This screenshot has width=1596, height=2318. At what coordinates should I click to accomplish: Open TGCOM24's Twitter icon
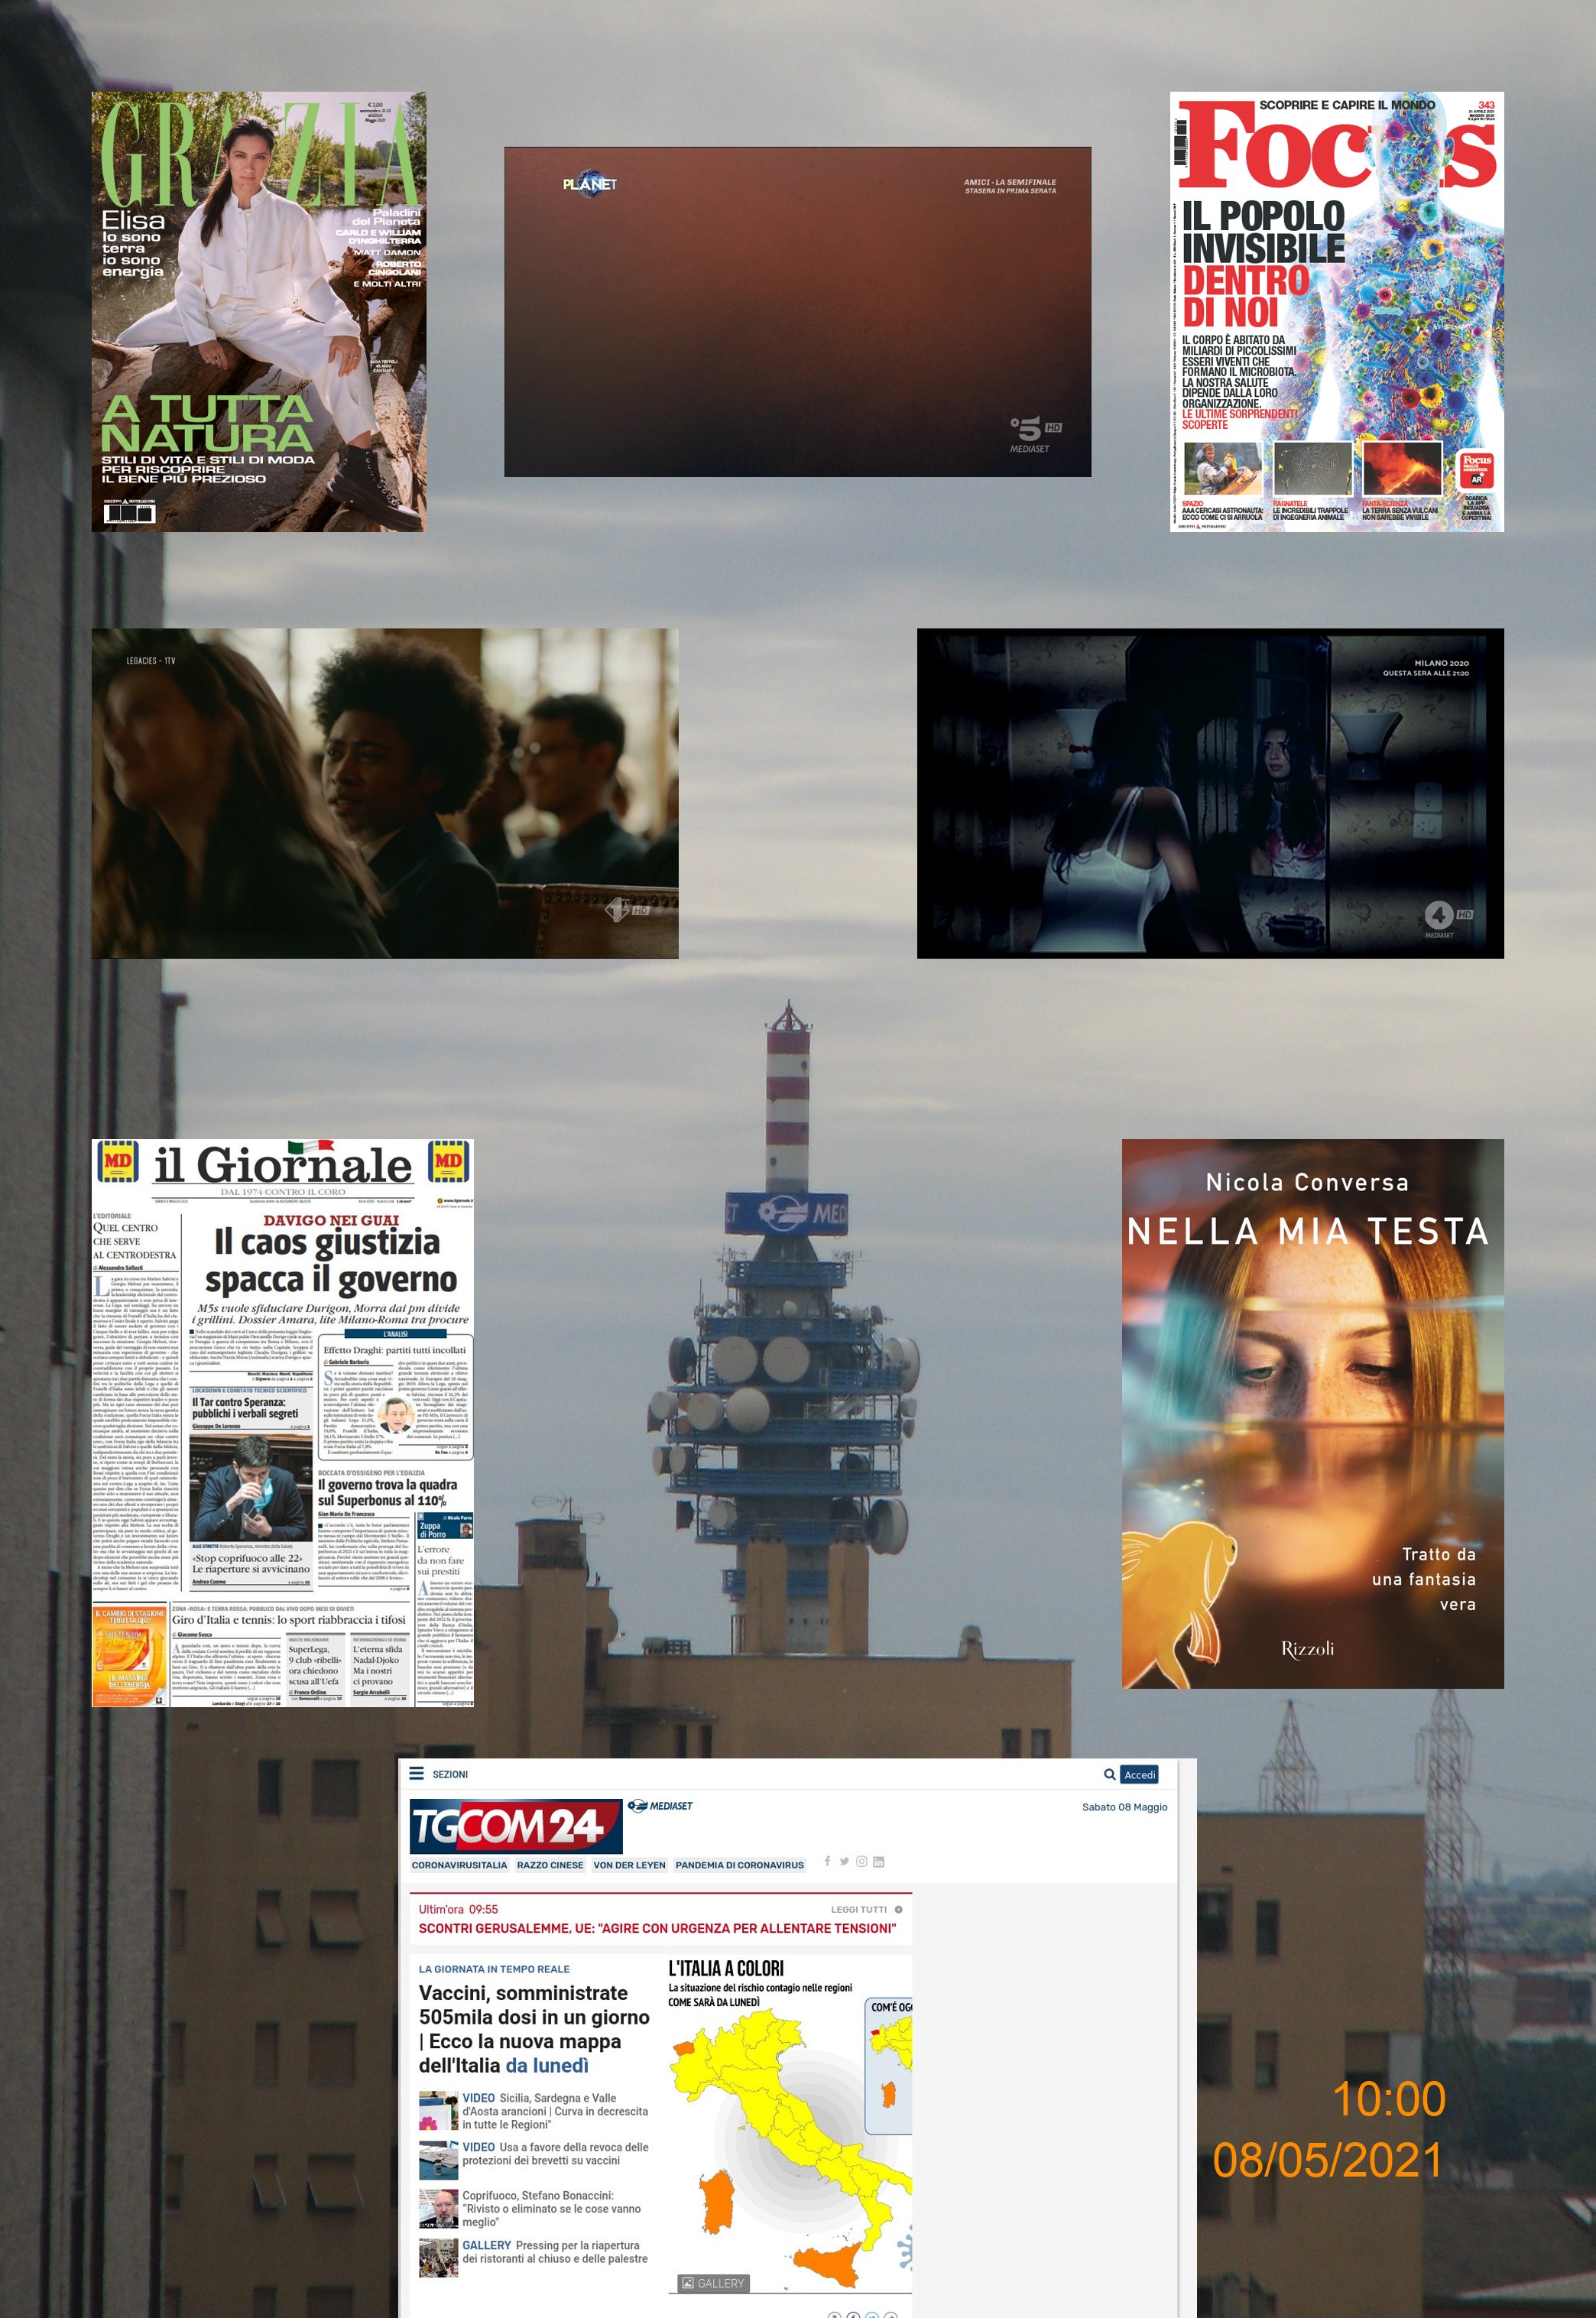844,1861
